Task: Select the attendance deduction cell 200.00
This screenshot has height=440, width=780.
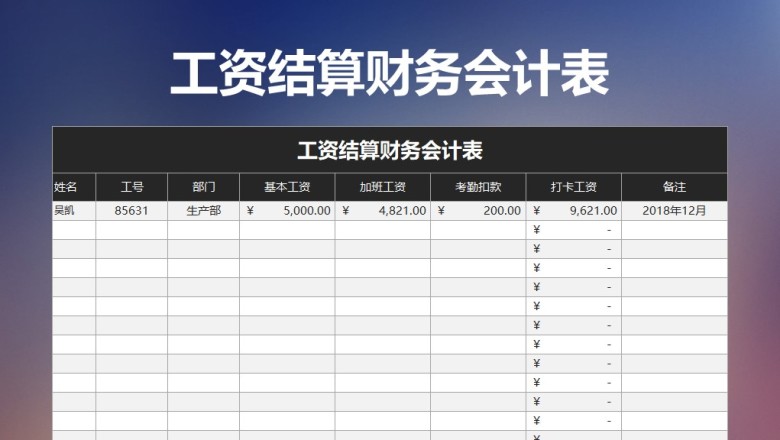Action: tap(478, 211)
